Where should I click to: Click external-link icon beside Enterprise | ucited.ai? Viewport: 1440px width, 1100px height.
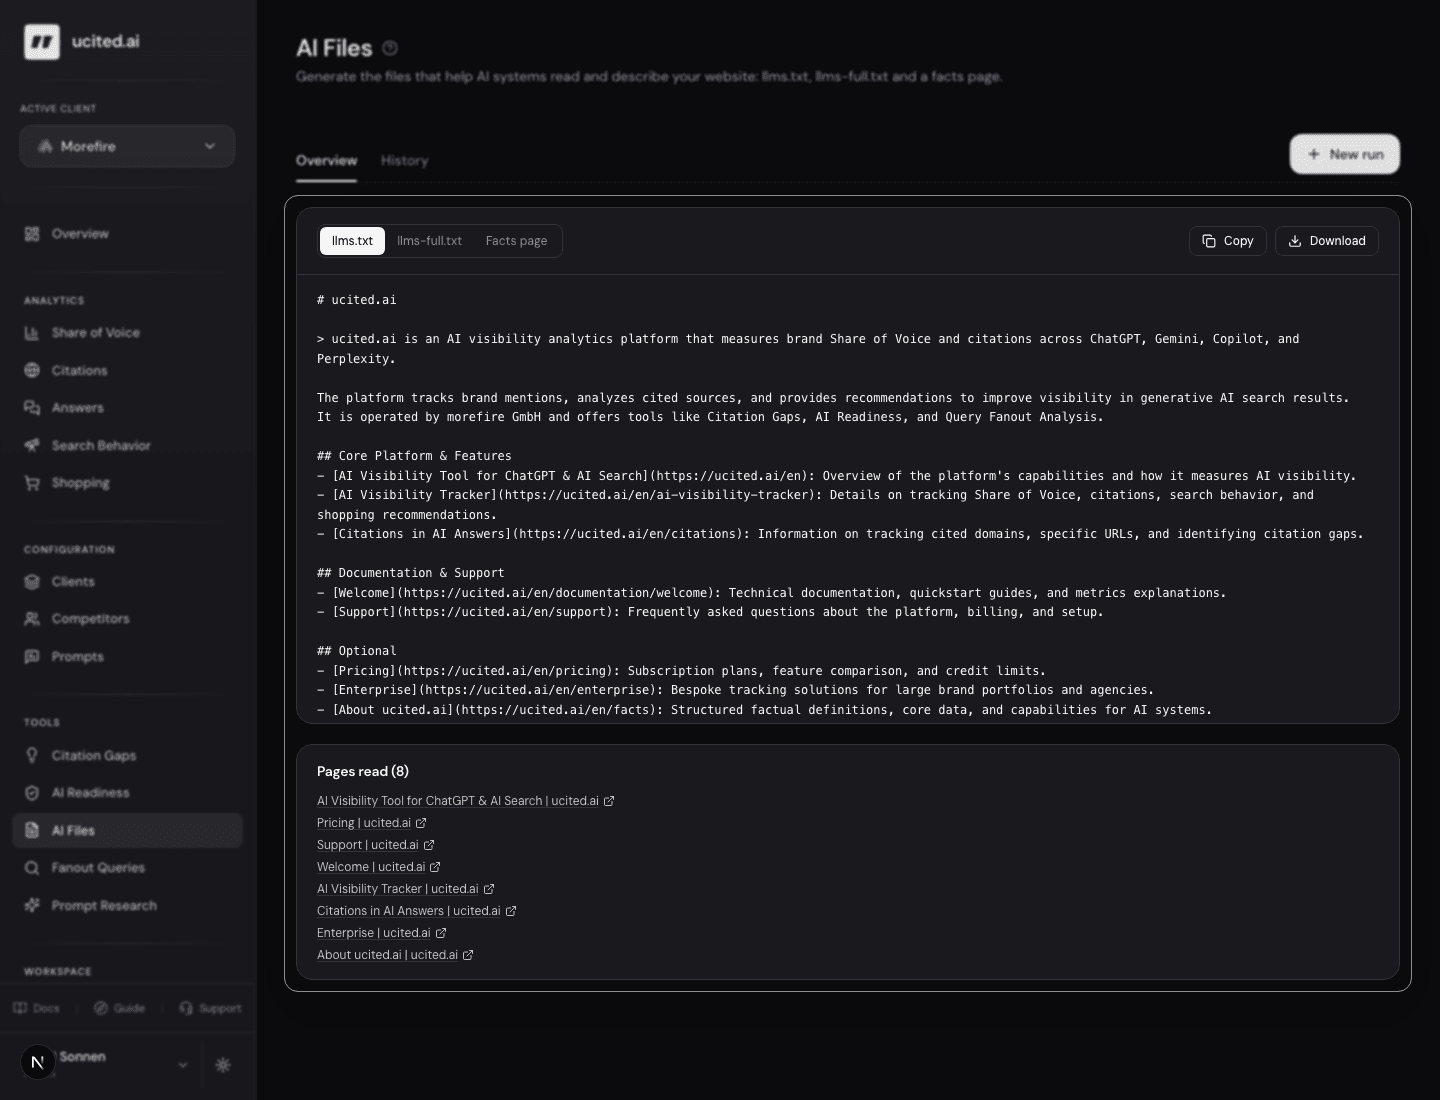pyautogui.click(x=441, y=933)
